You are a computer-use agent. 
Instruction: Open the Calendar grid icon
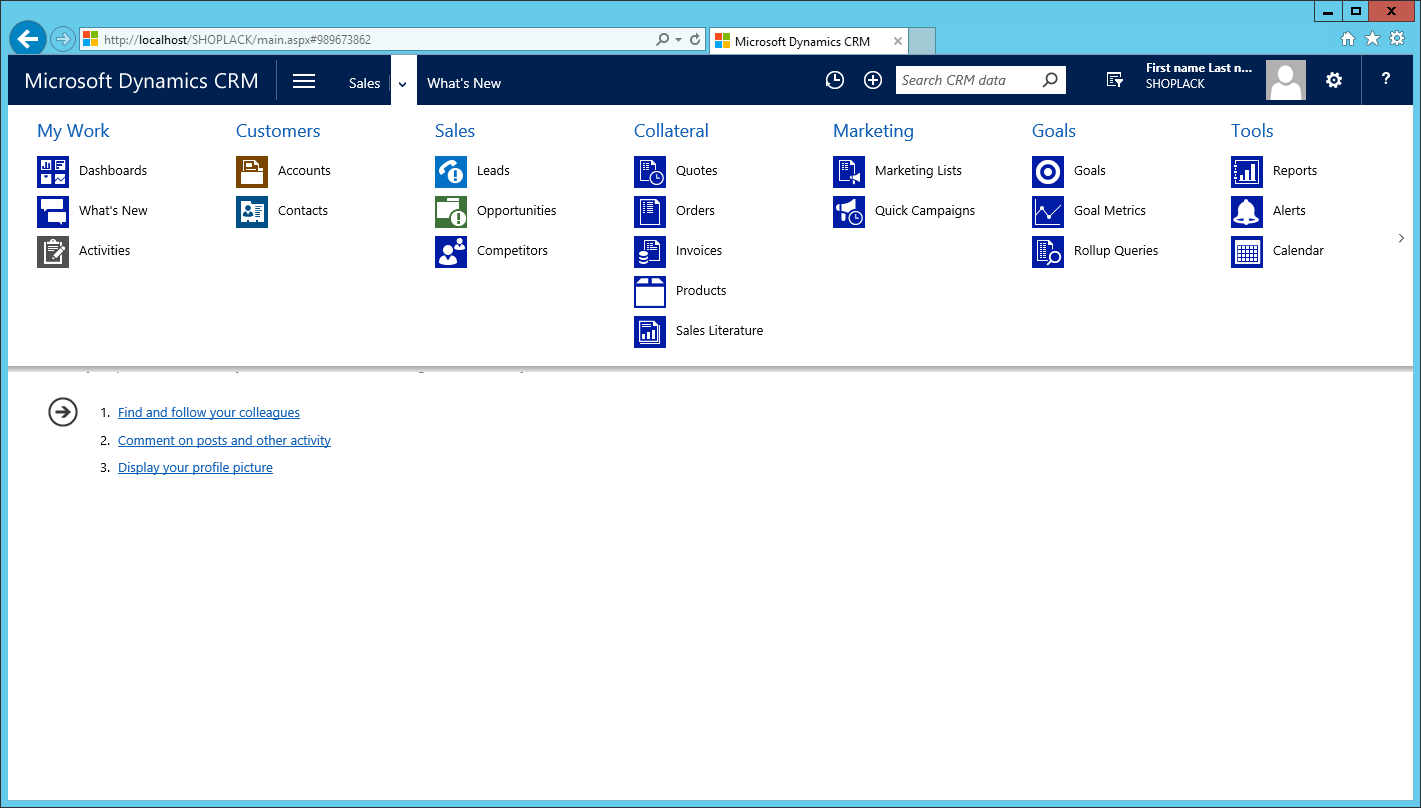[x=1247, y=252]
